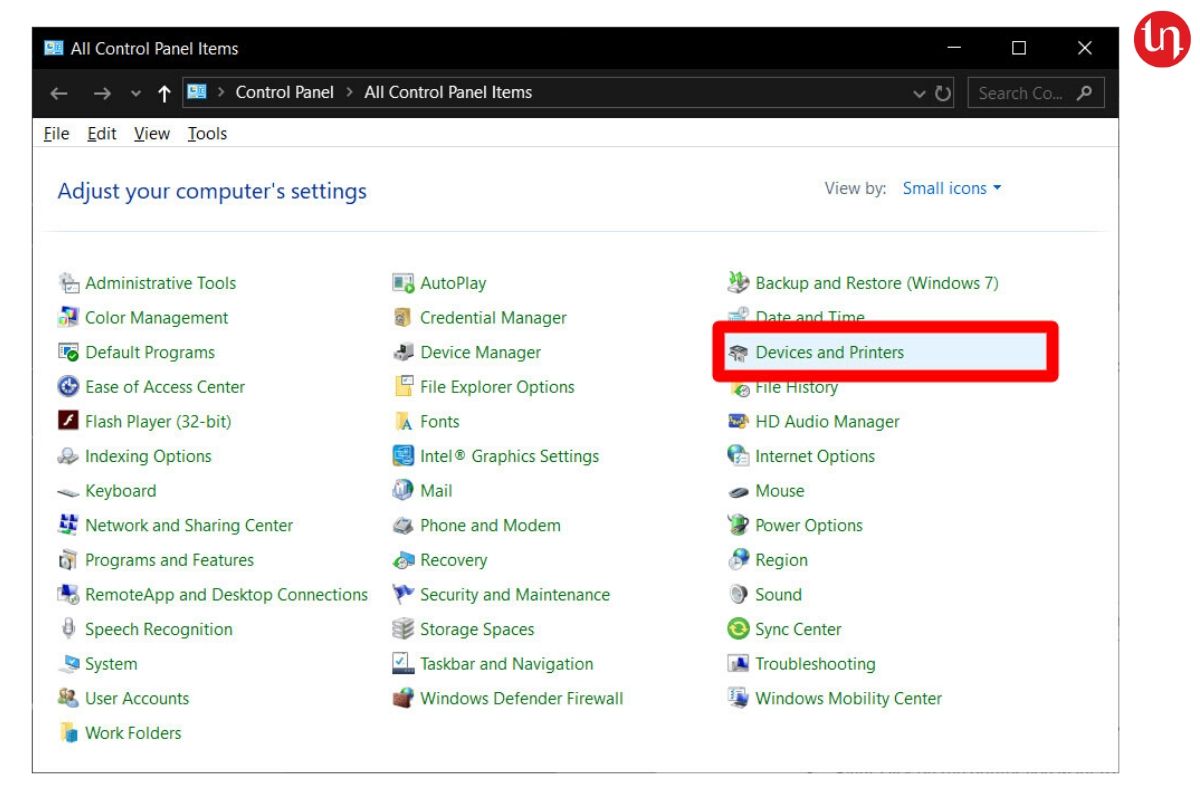Open Security and Maintenance
This screenshot has height=800, width=1200.
(515, 595)
